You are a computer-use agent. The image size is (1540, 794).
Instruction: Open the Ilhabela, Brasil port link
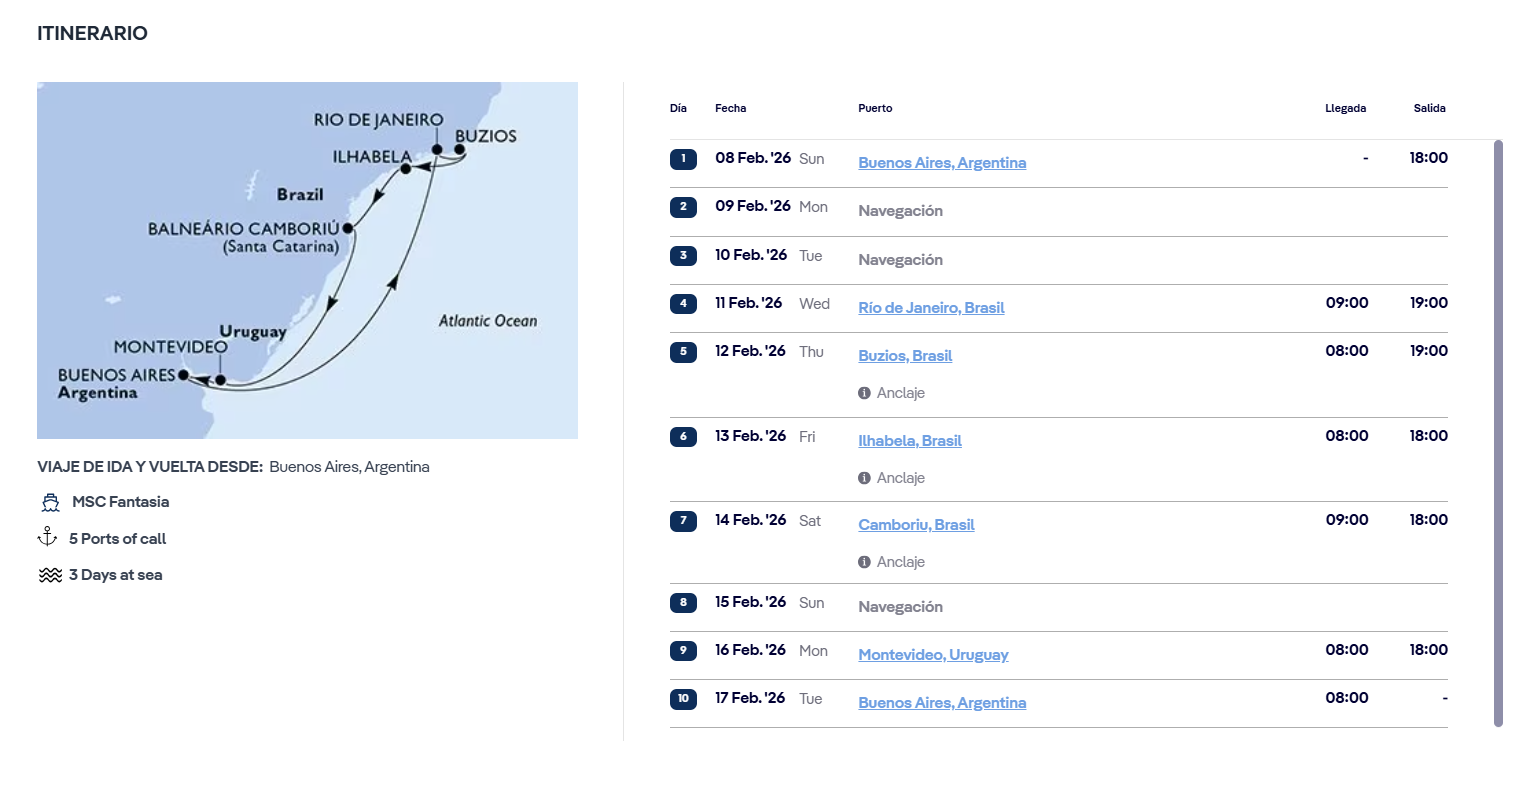pos(910,441)
